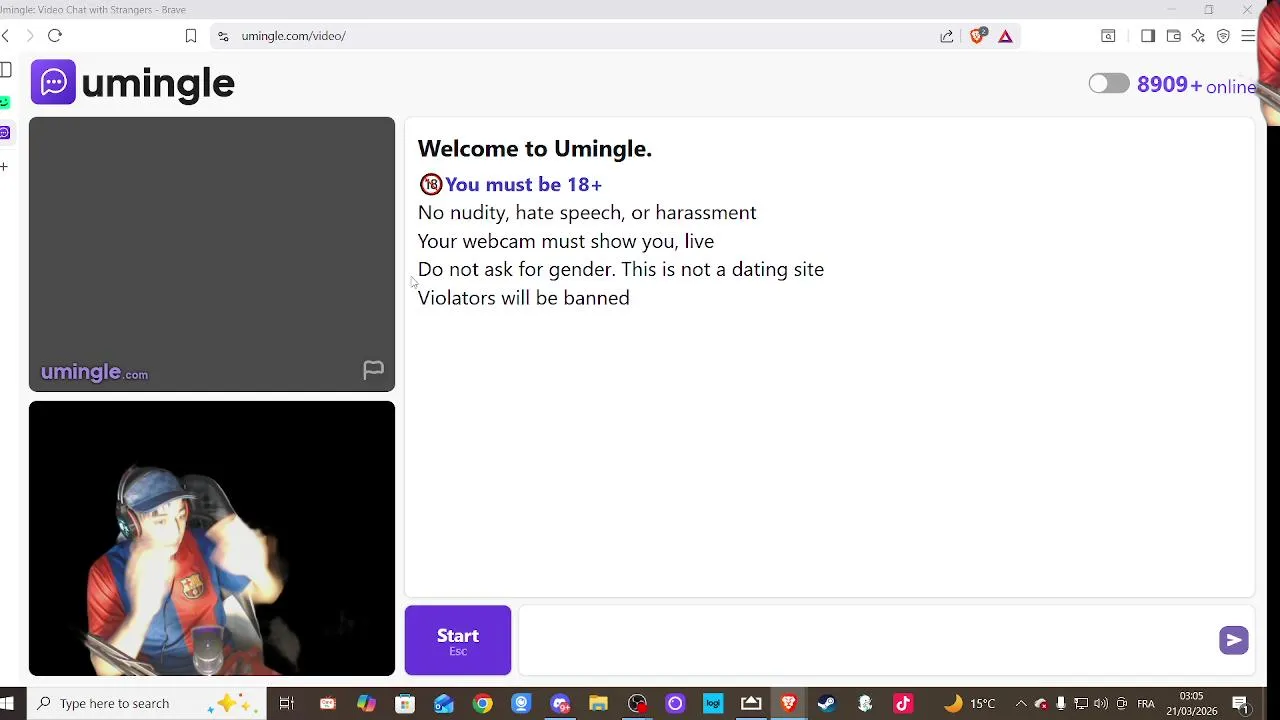Image resolution: width=1280 pixels, height=720 pixels.
Task: Open the Brave Wallet icon
Action: [1173, 36]
